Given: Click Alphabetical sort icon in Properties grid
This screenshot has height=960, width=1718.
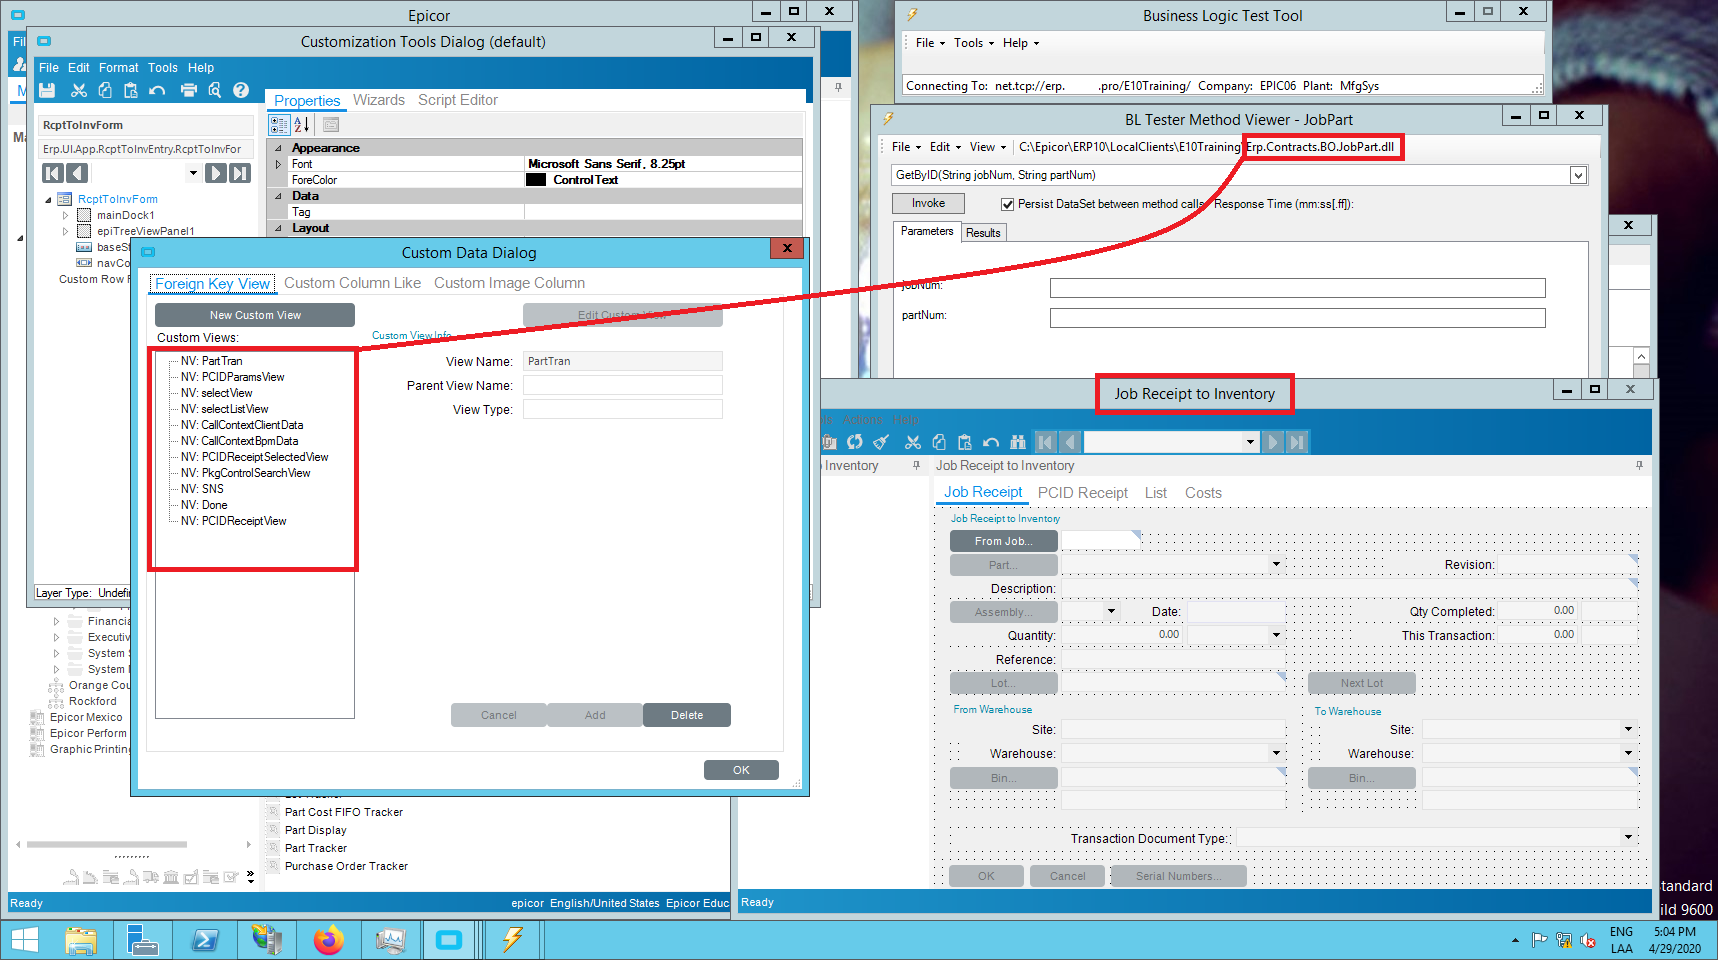Looking at the screenshot, I should click(301, 125).
